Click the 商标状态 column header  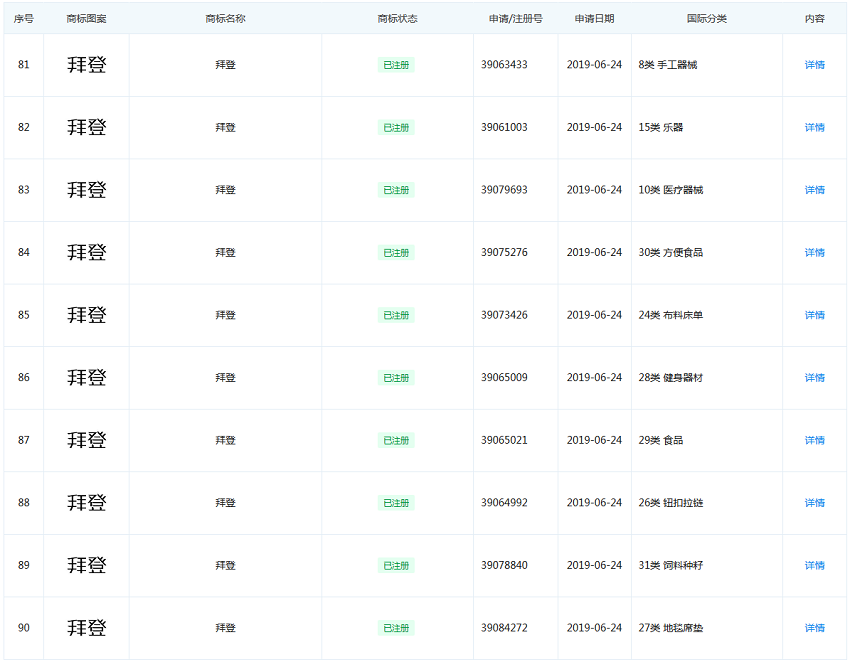[397, 19]
